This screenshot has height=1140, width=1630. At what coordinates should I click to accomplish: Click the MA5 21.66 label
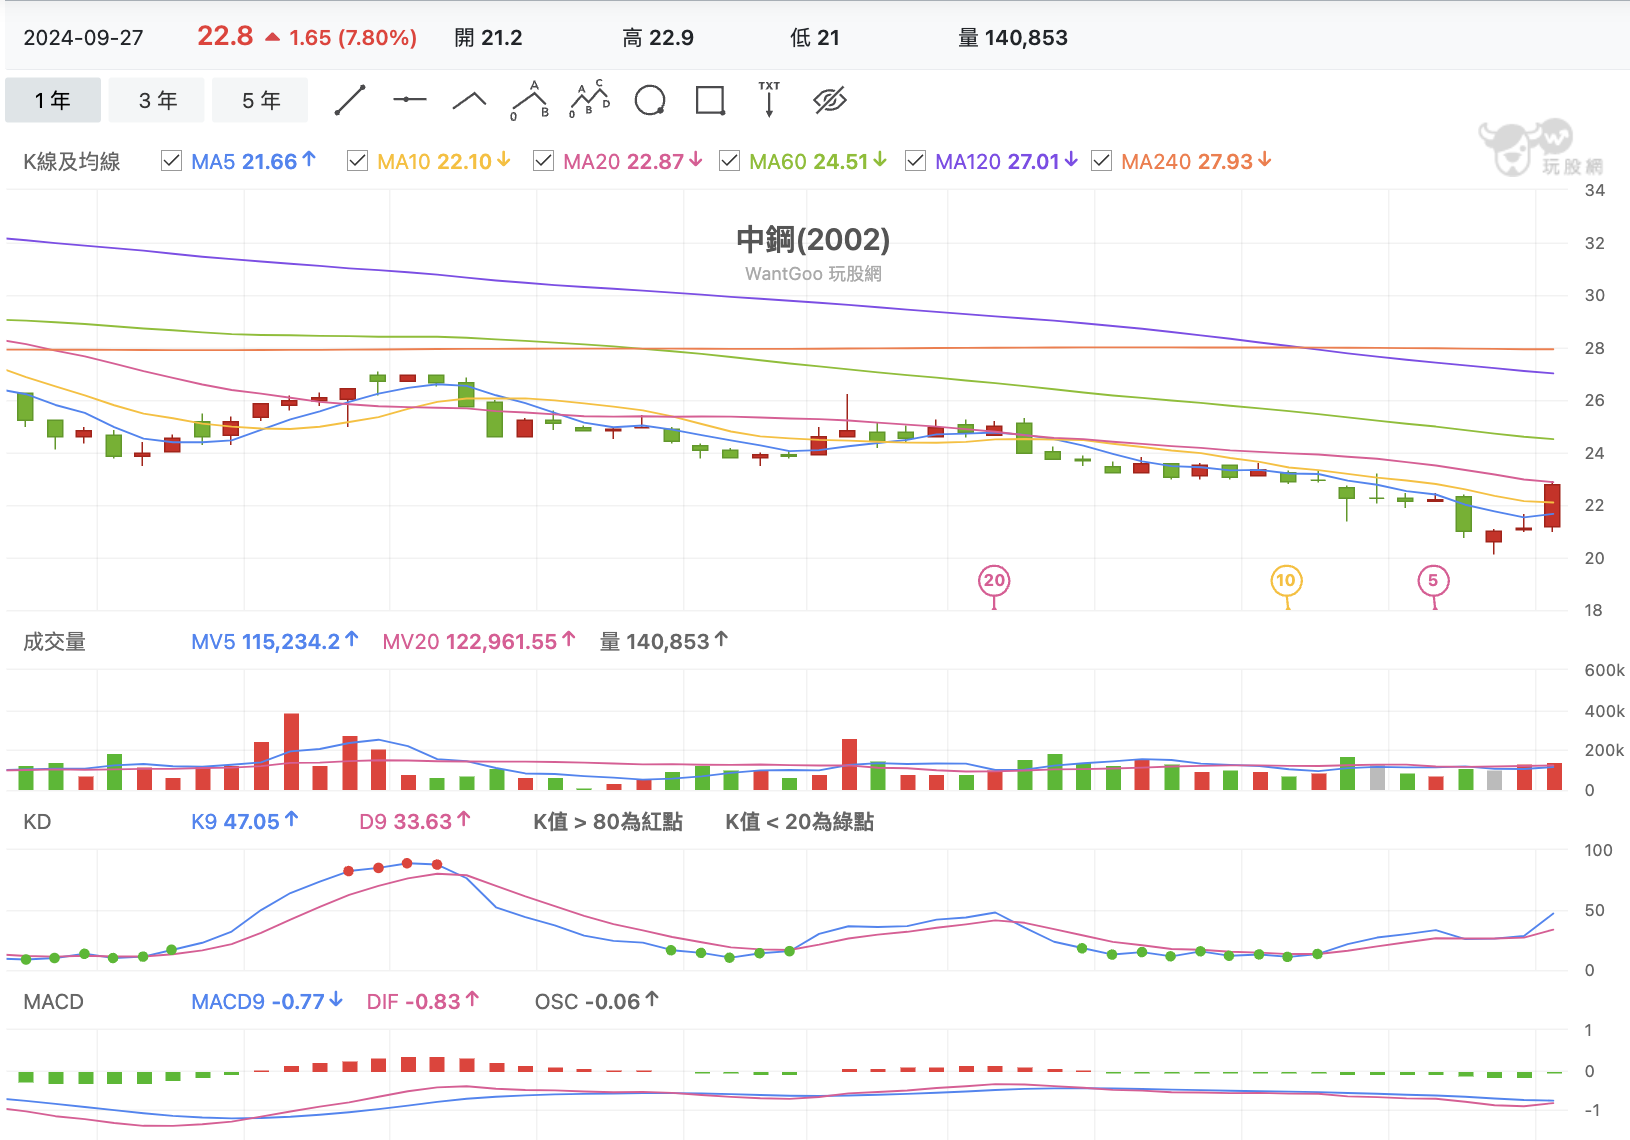coord(254,161)
